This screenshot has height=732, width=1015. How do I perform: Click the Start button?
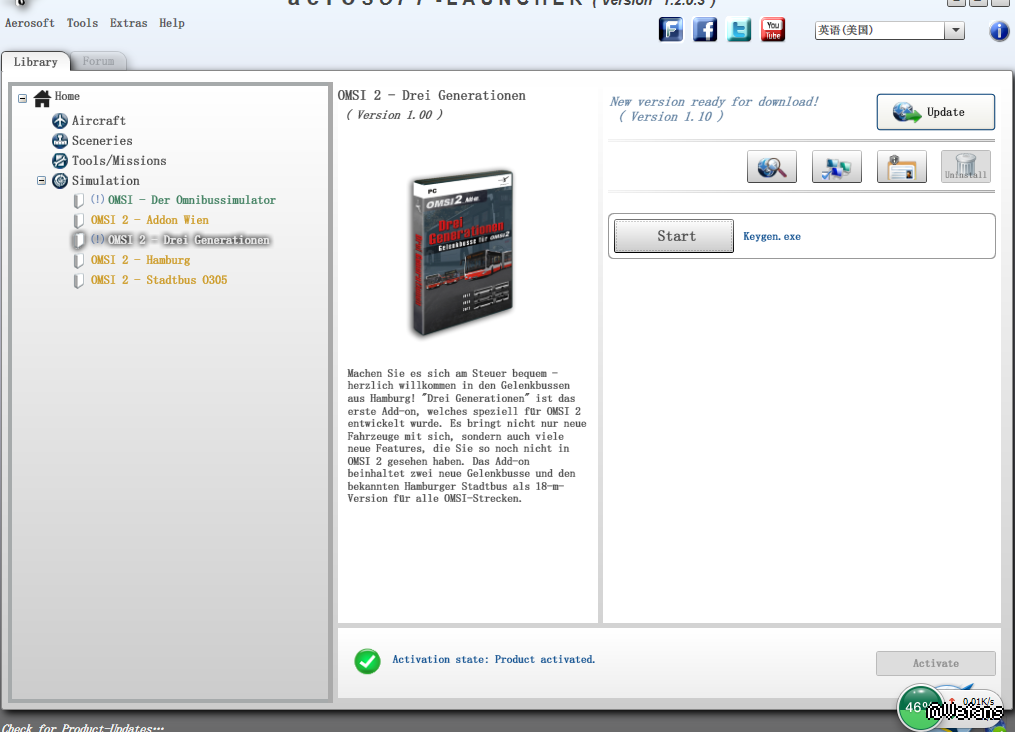(674, 236)
